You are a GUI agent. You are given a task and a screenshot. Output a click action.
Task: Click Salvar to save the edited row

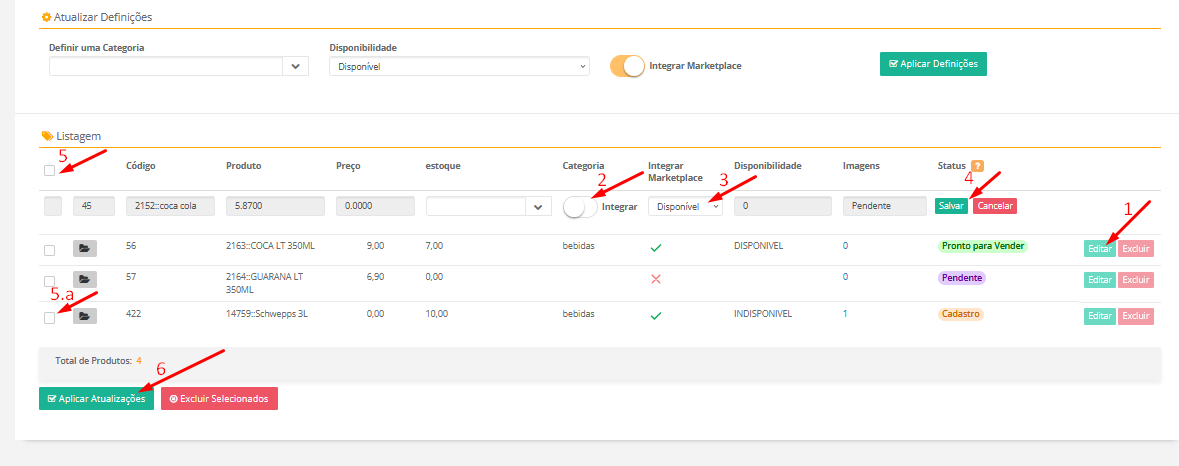pos(951,206)
